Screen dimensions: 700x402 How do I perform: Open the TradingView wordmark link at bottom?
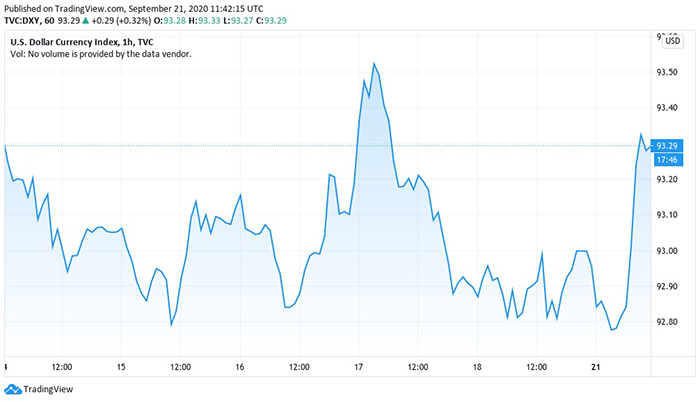45,389
